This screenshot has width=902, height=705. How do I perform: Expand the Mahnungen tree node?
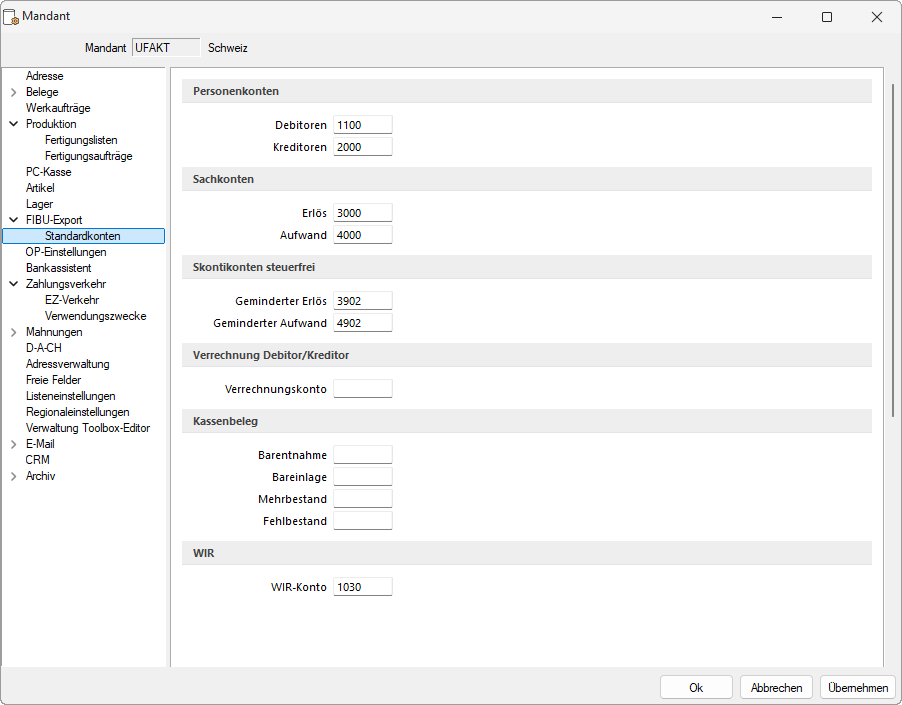[x=14, y=332]
